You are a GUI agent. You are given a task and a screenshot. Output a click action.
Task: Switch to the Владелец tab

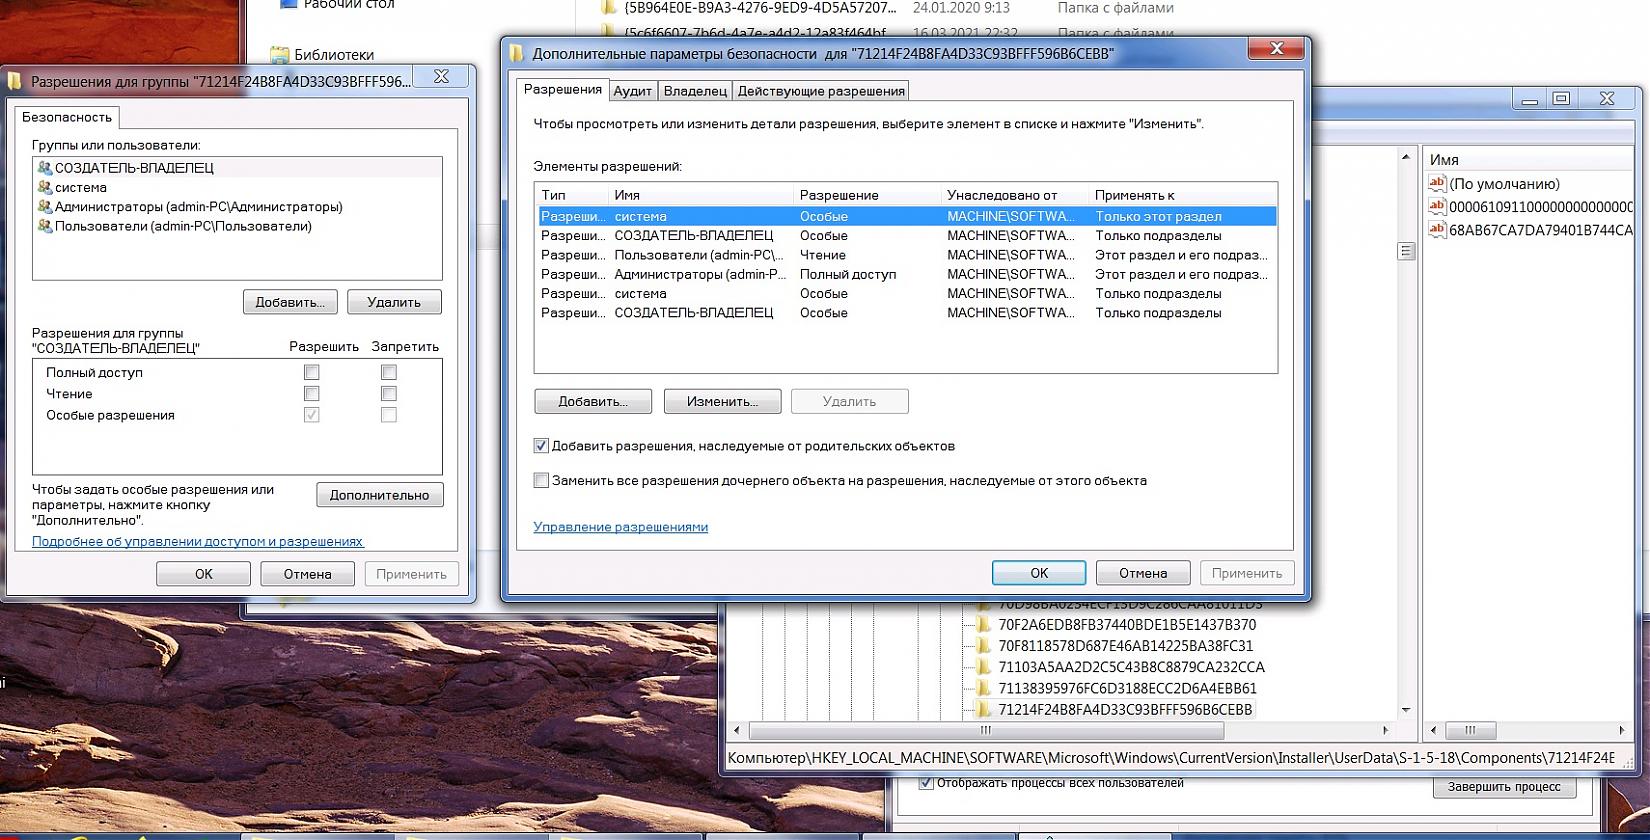tap(695, 91)
